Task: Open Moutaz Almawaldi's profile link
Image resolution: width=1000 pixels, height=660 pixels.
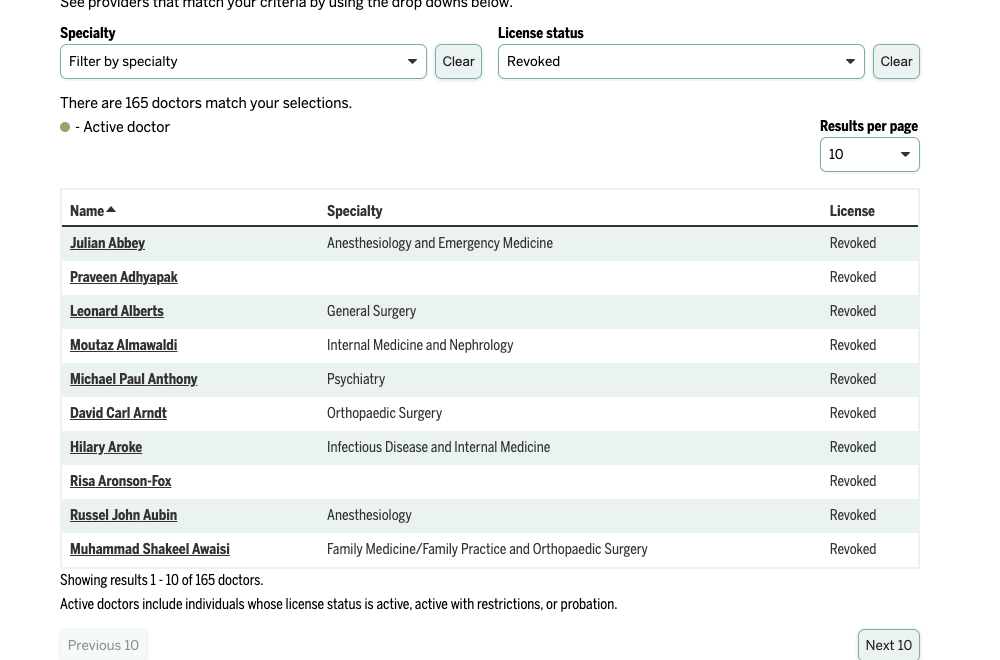Action: pos(124,345)
